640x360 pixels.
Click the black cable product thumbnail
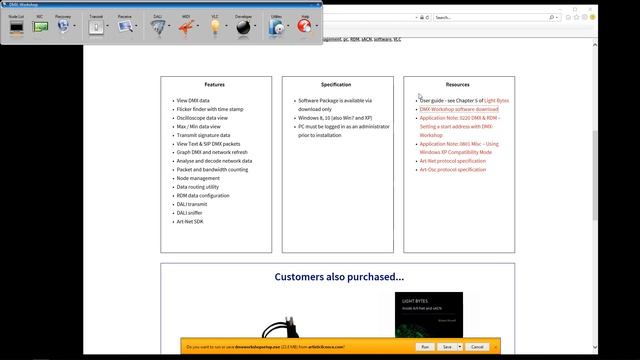[x=282, y=327]
